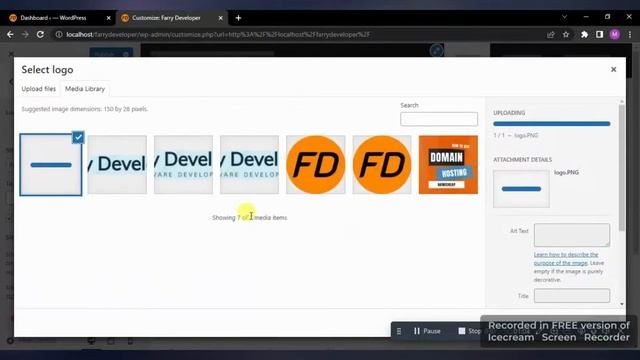Click the address bar URL

pyautogui.click(x=218, y=35)
